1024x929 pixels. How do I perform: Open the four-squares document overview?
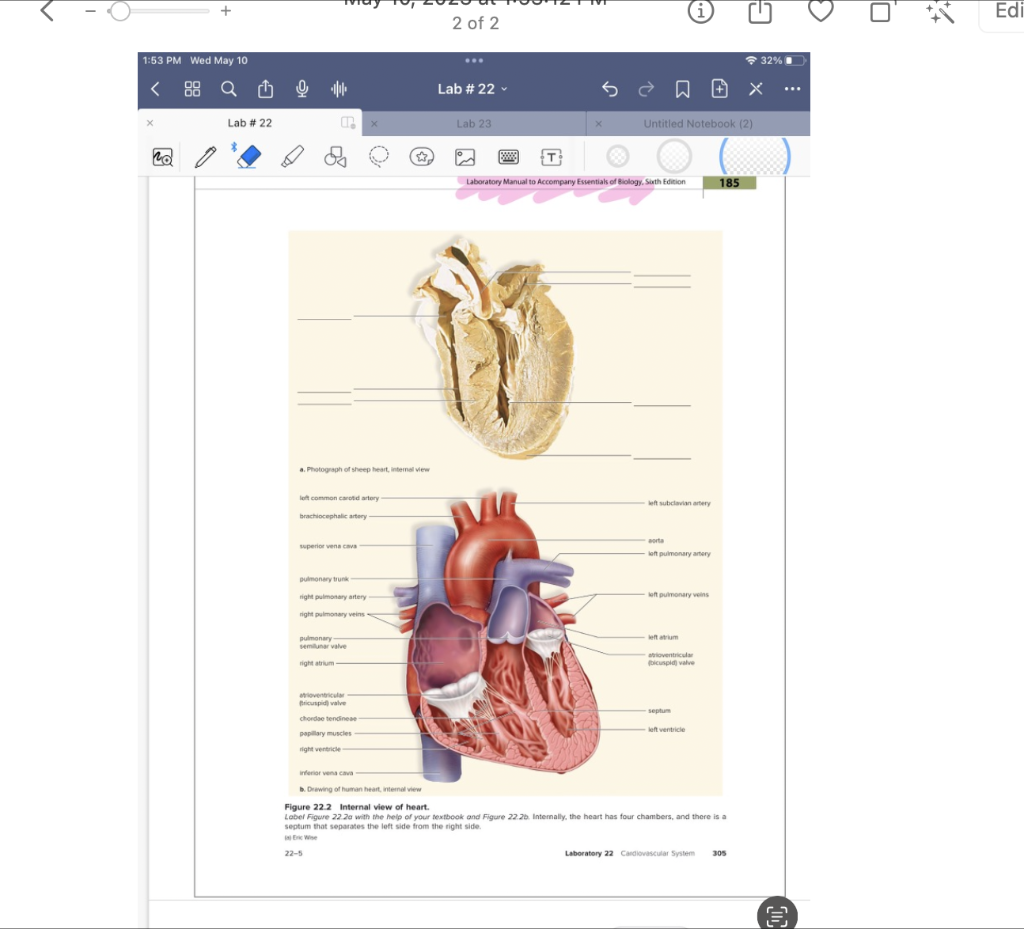(x=192, y=88)
